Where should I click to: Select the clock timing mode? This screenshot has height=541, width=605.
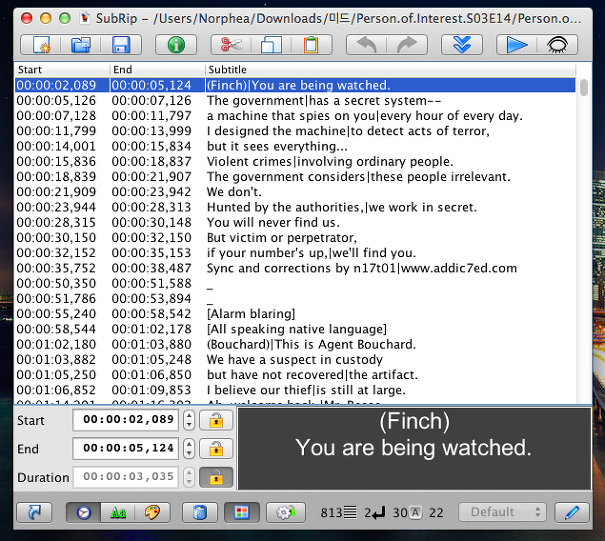83,512
